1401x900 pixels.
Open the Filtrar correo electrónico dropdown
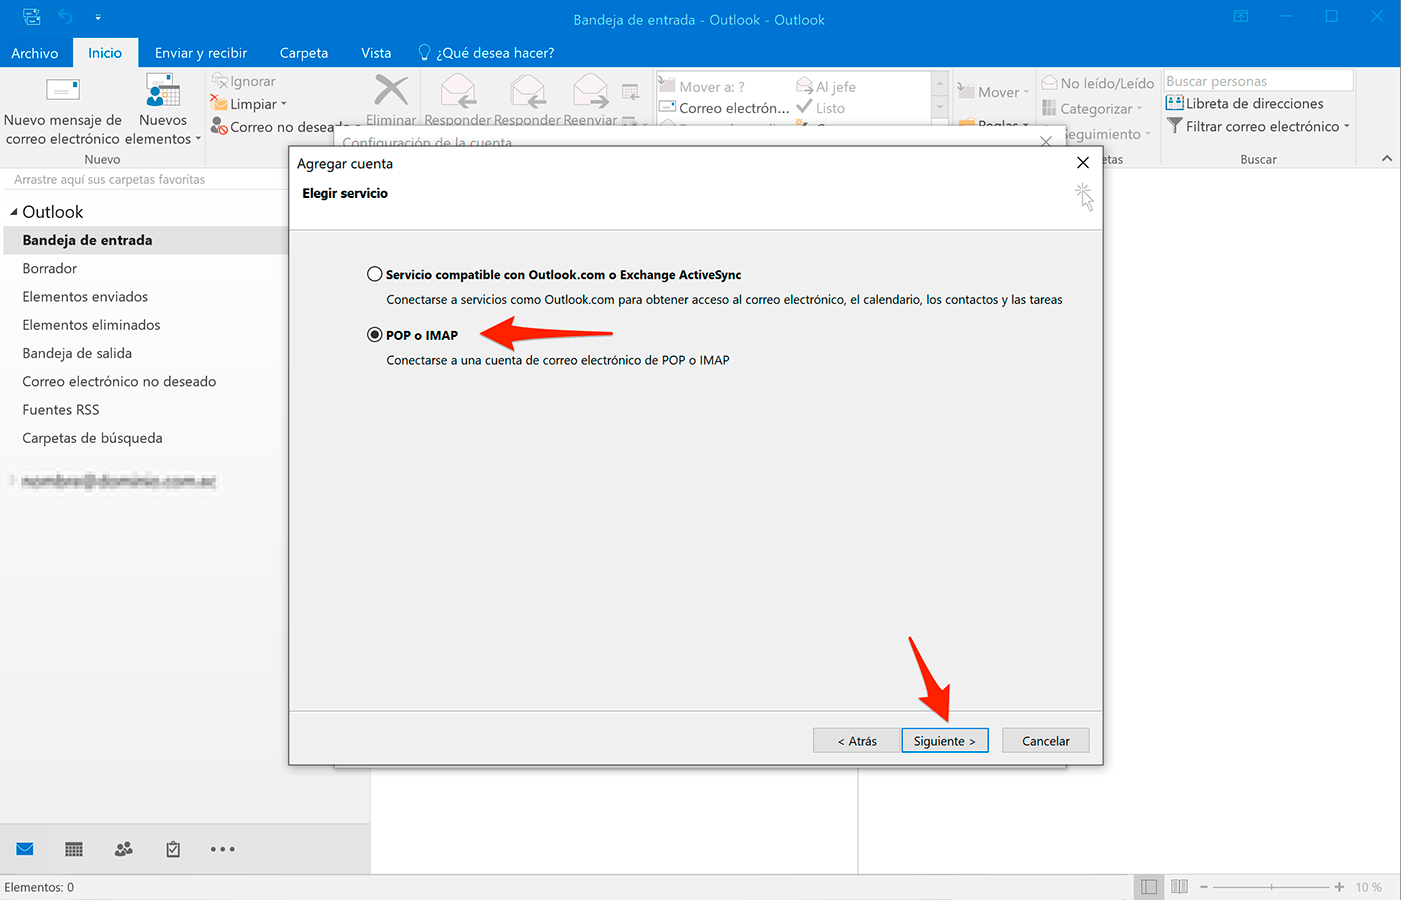click(1258, 126)
